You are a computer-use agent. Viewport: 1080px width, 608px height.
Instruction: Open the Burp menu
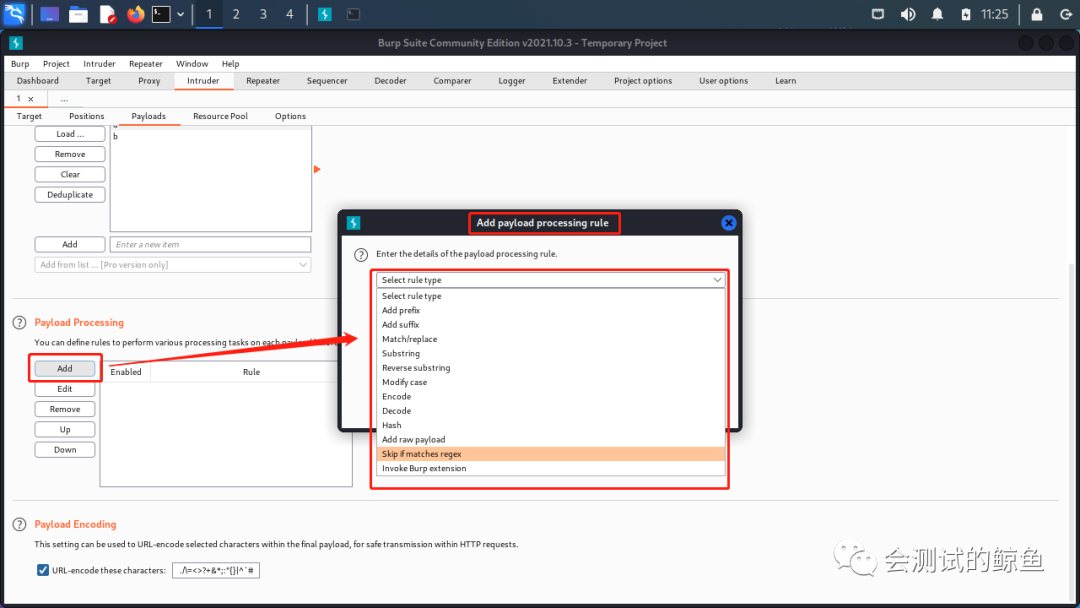click(20, 63)
